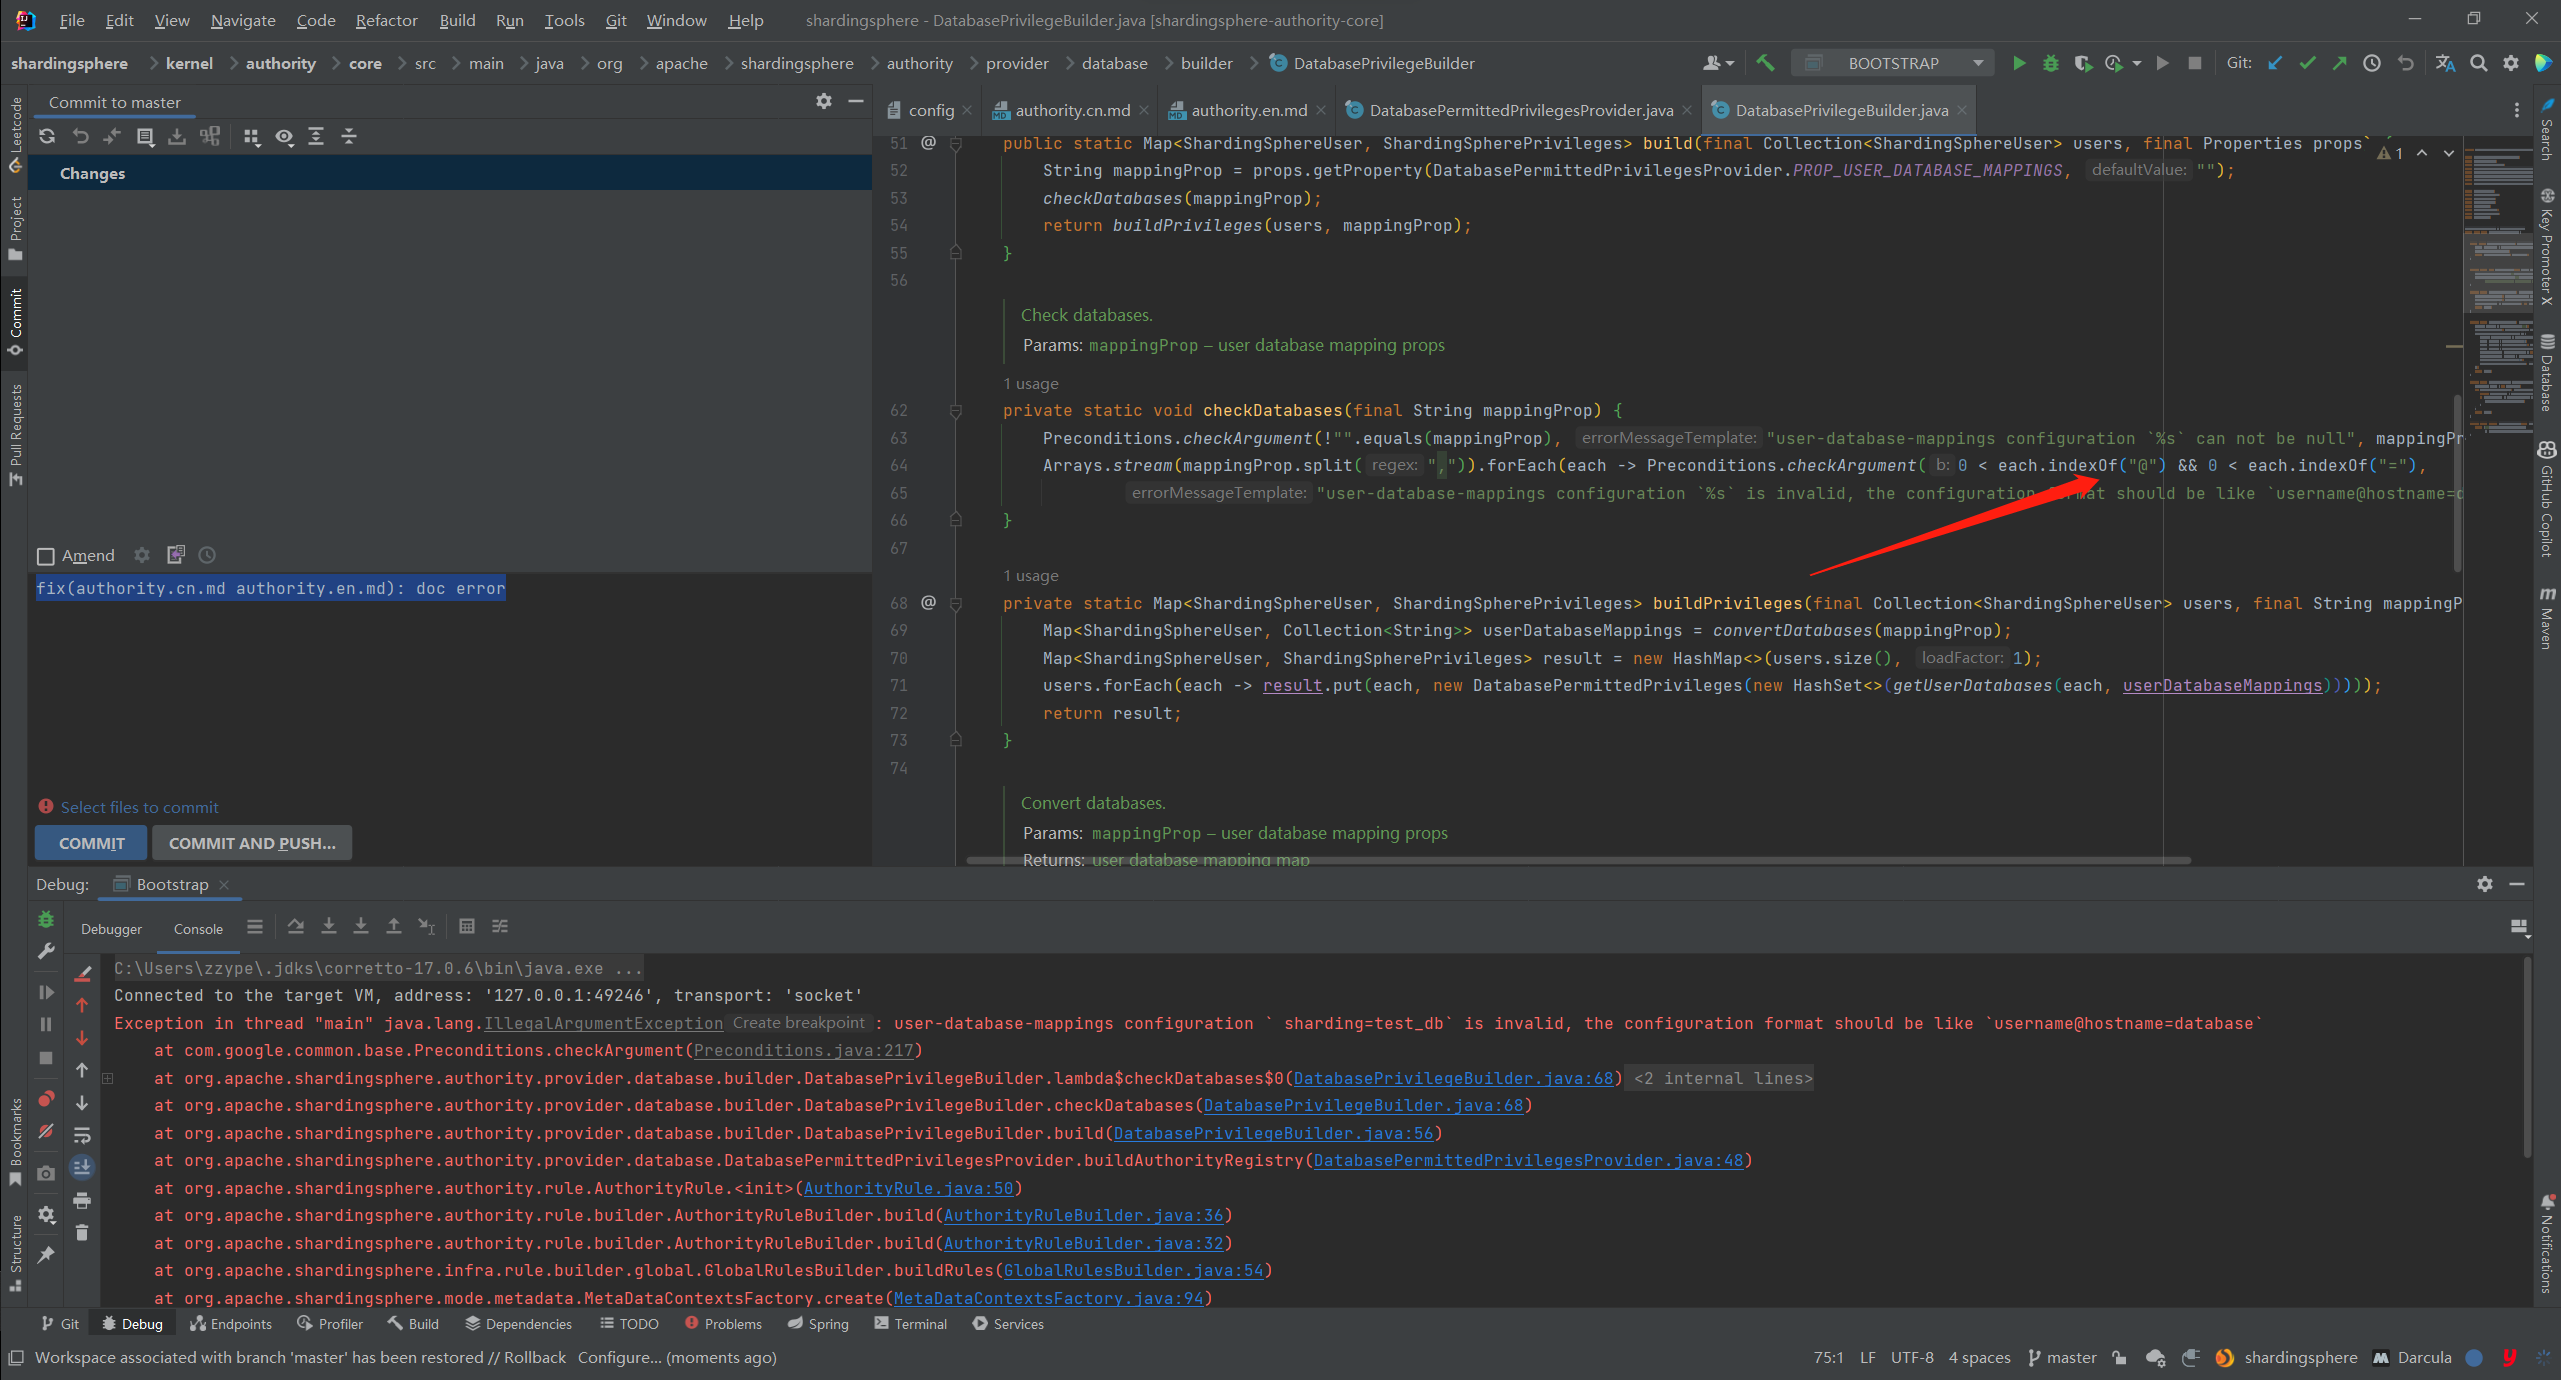Click the green Run button in toolbar
This screenshot has width=2561, height=1380.
pyautogui.click(x=2018, y=63)
